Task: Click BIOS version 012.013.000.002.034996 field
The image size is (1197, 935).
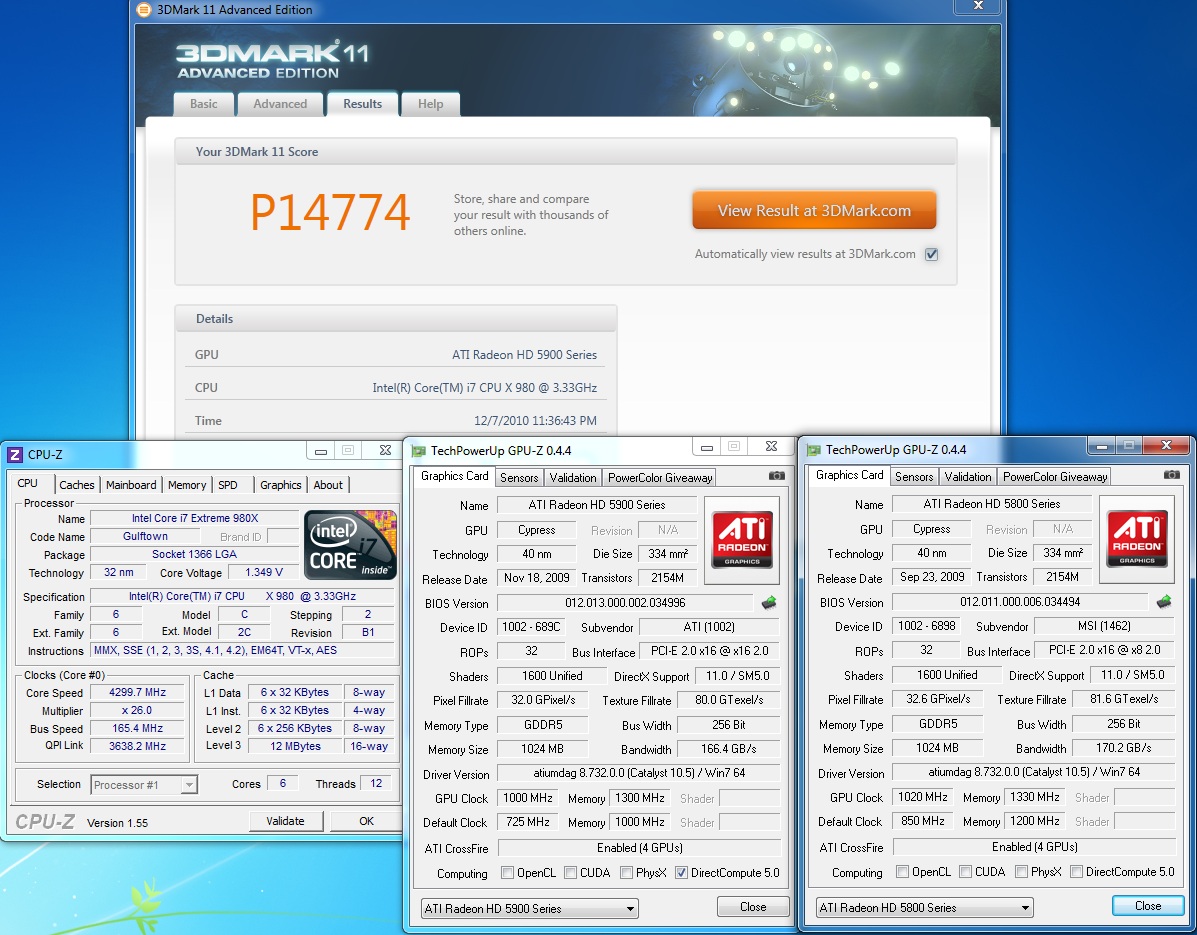Action: [x=625, y=603]
